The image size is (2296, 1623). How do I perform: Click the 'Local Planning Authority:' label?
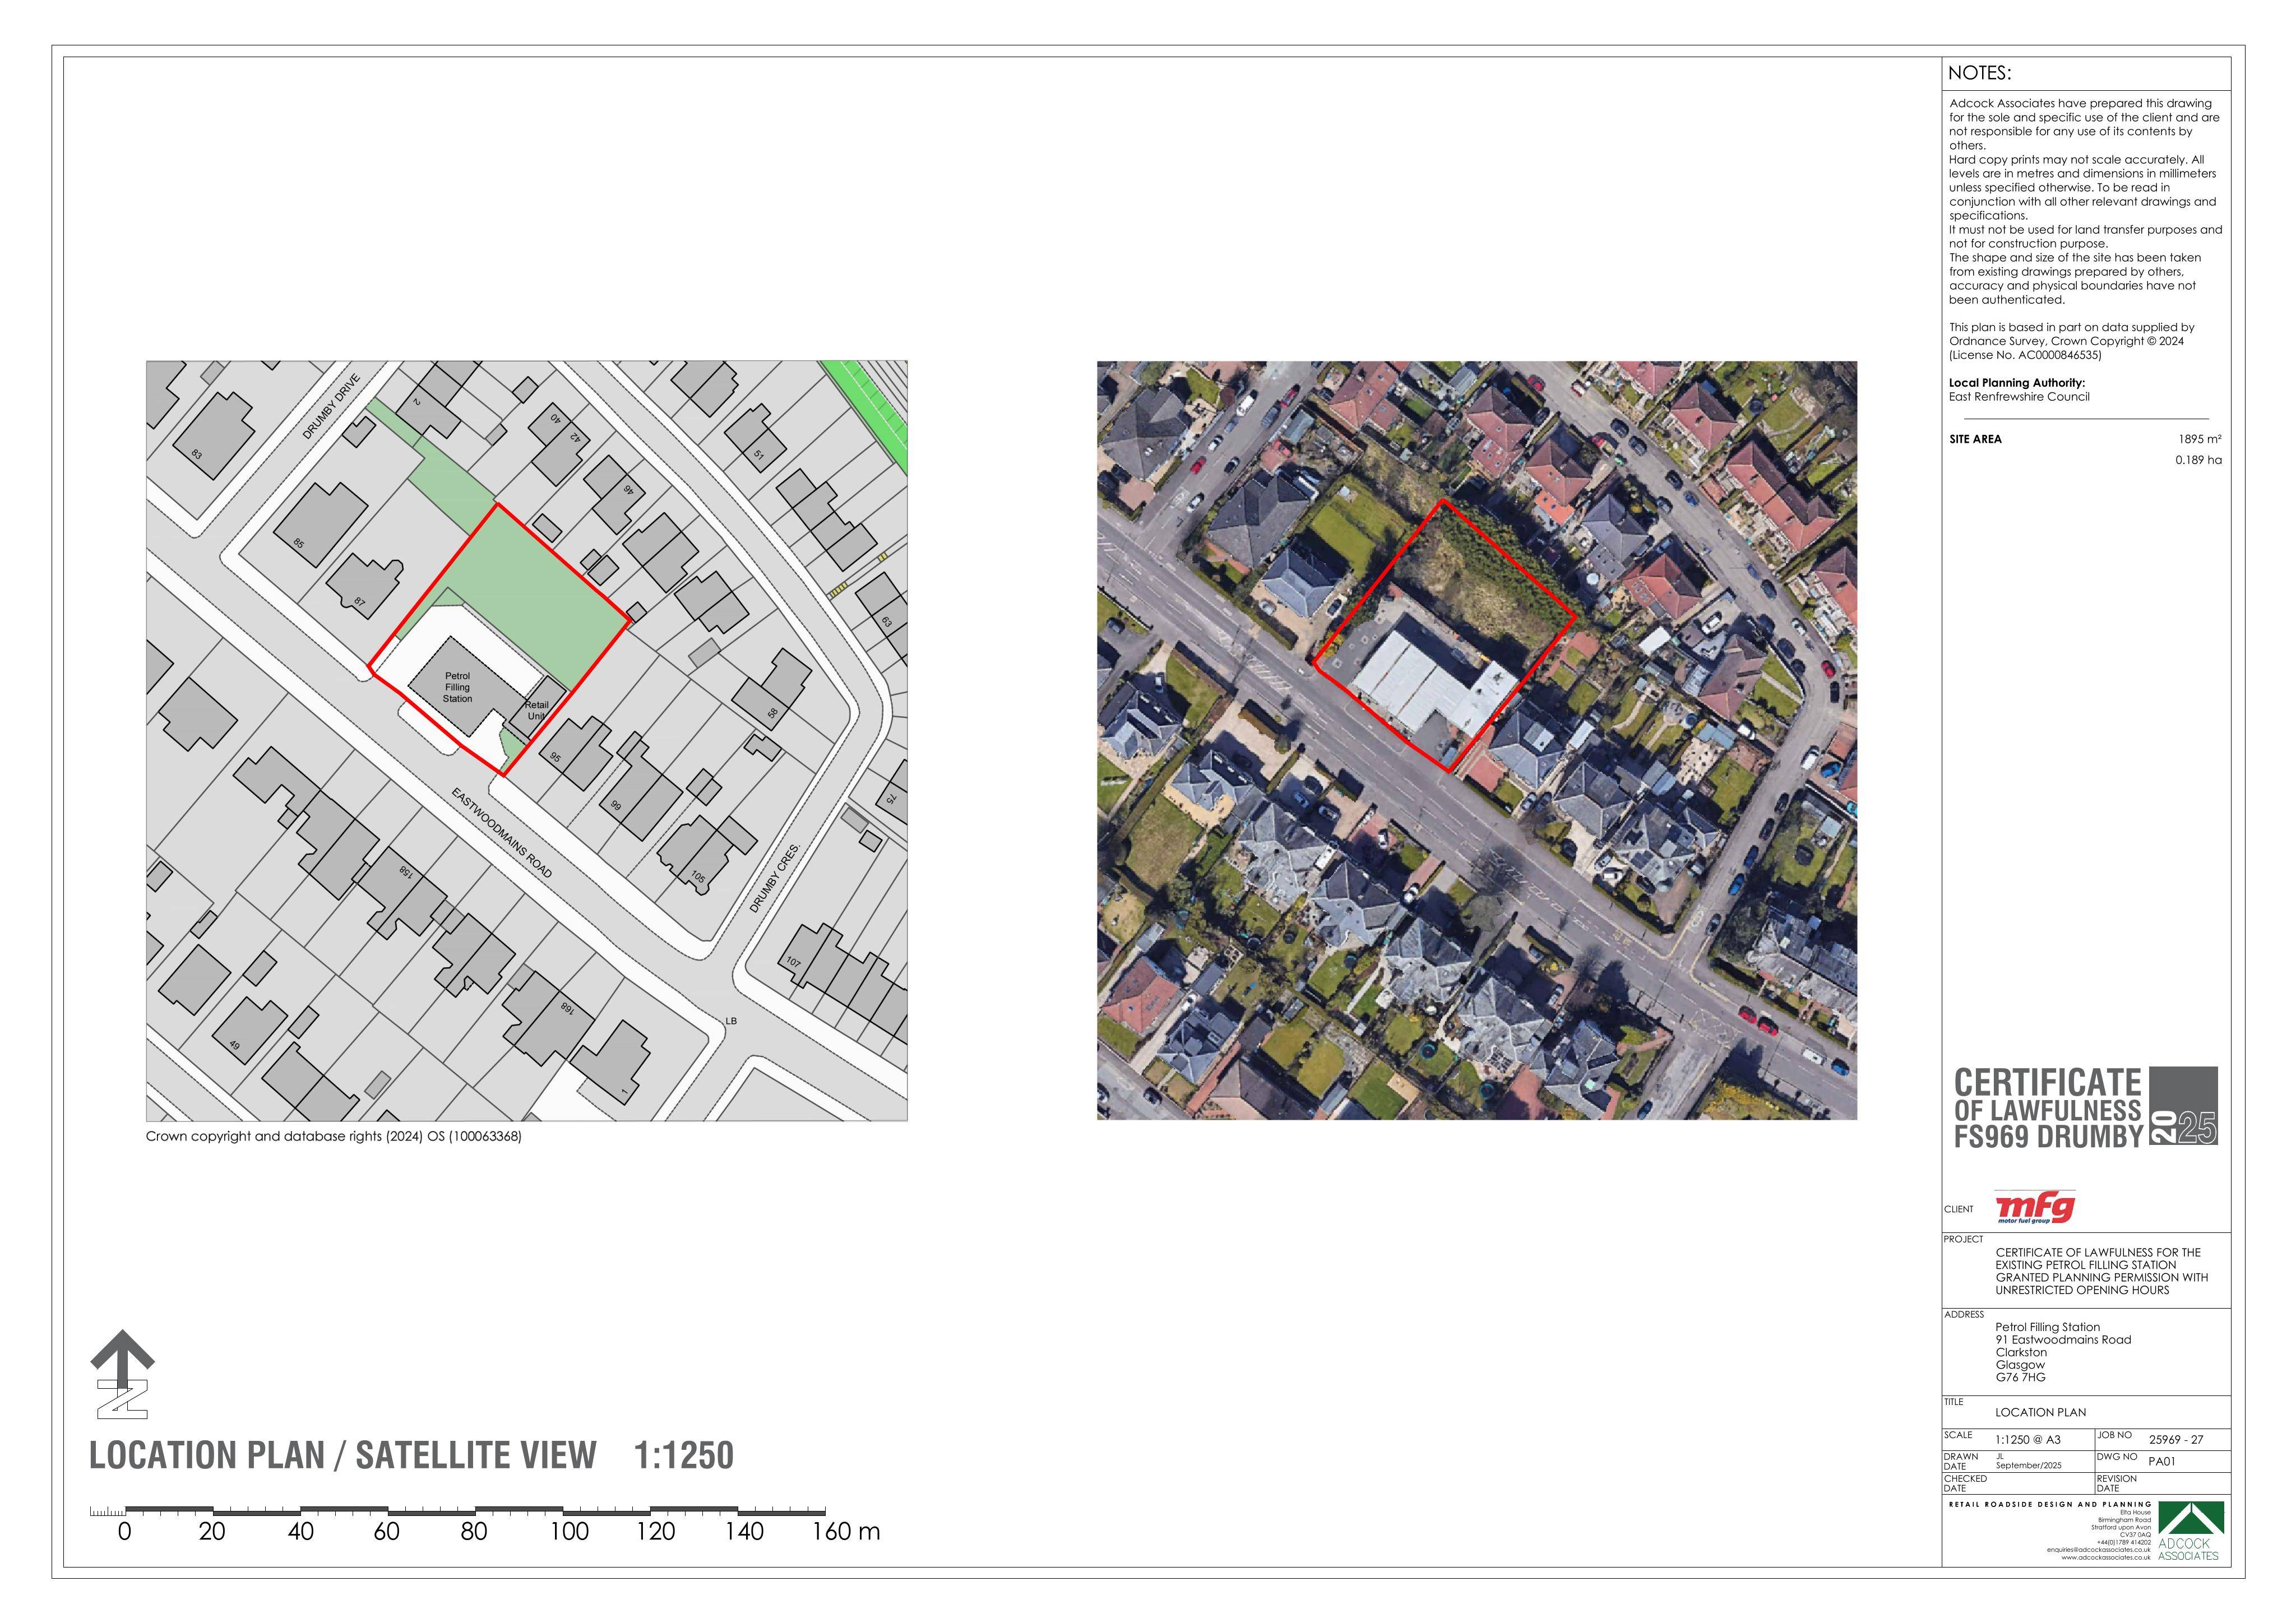pos(2017,383)
